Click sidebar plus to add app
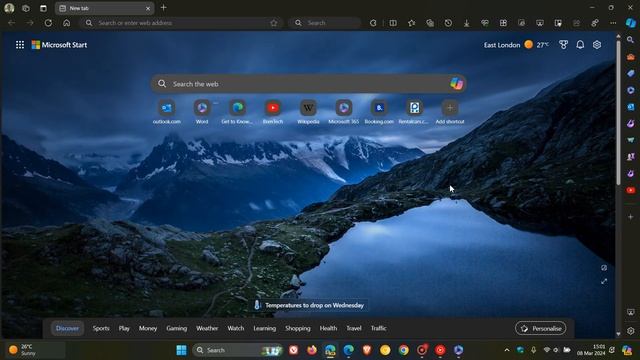 pyautogui.click(x=631, y=217)
